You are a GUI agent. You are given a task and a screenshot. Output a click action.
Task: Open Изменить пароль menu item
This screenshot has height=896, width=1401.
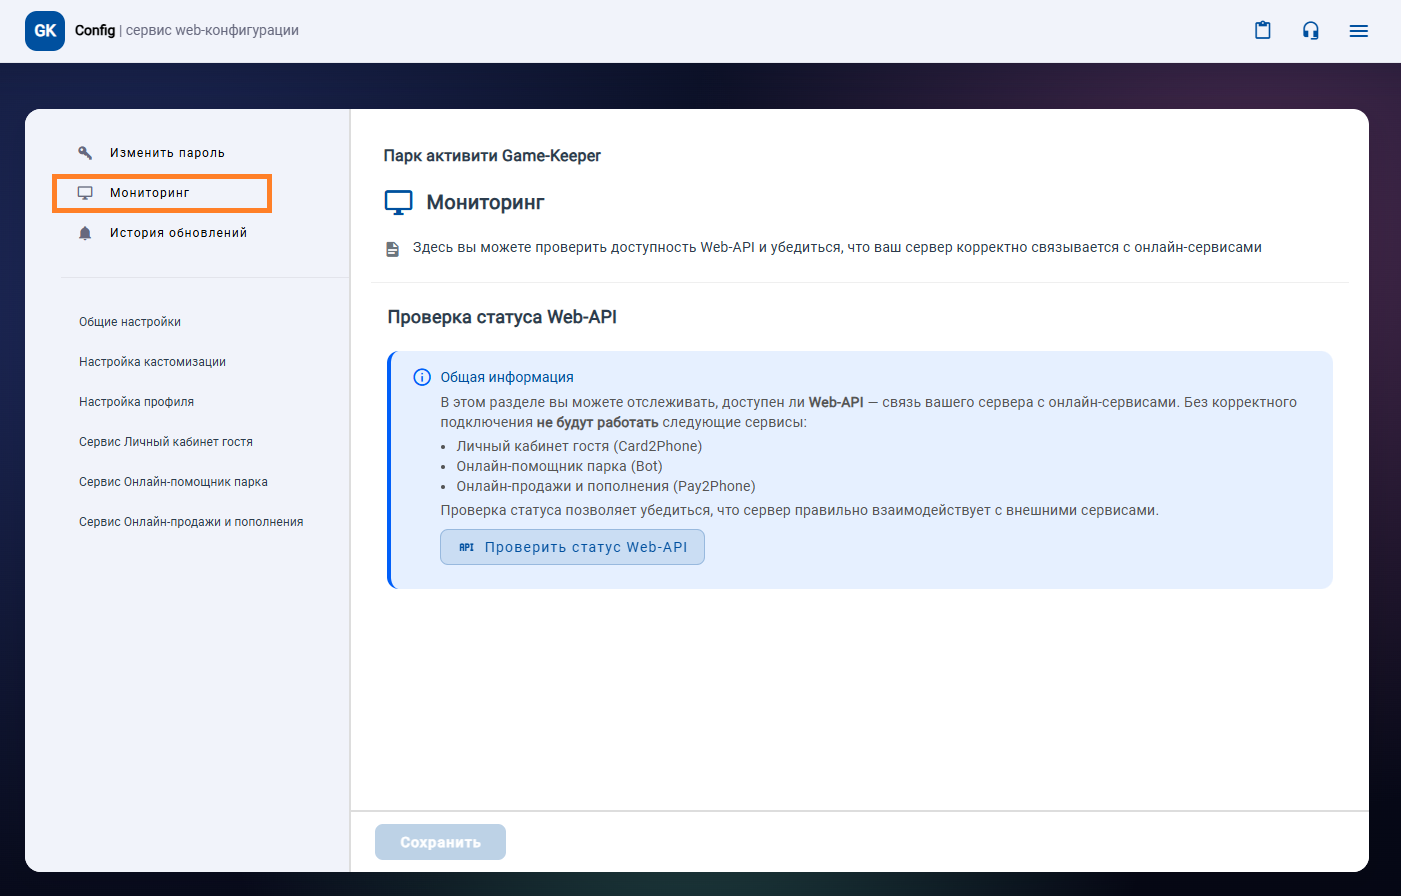point(167,153)
